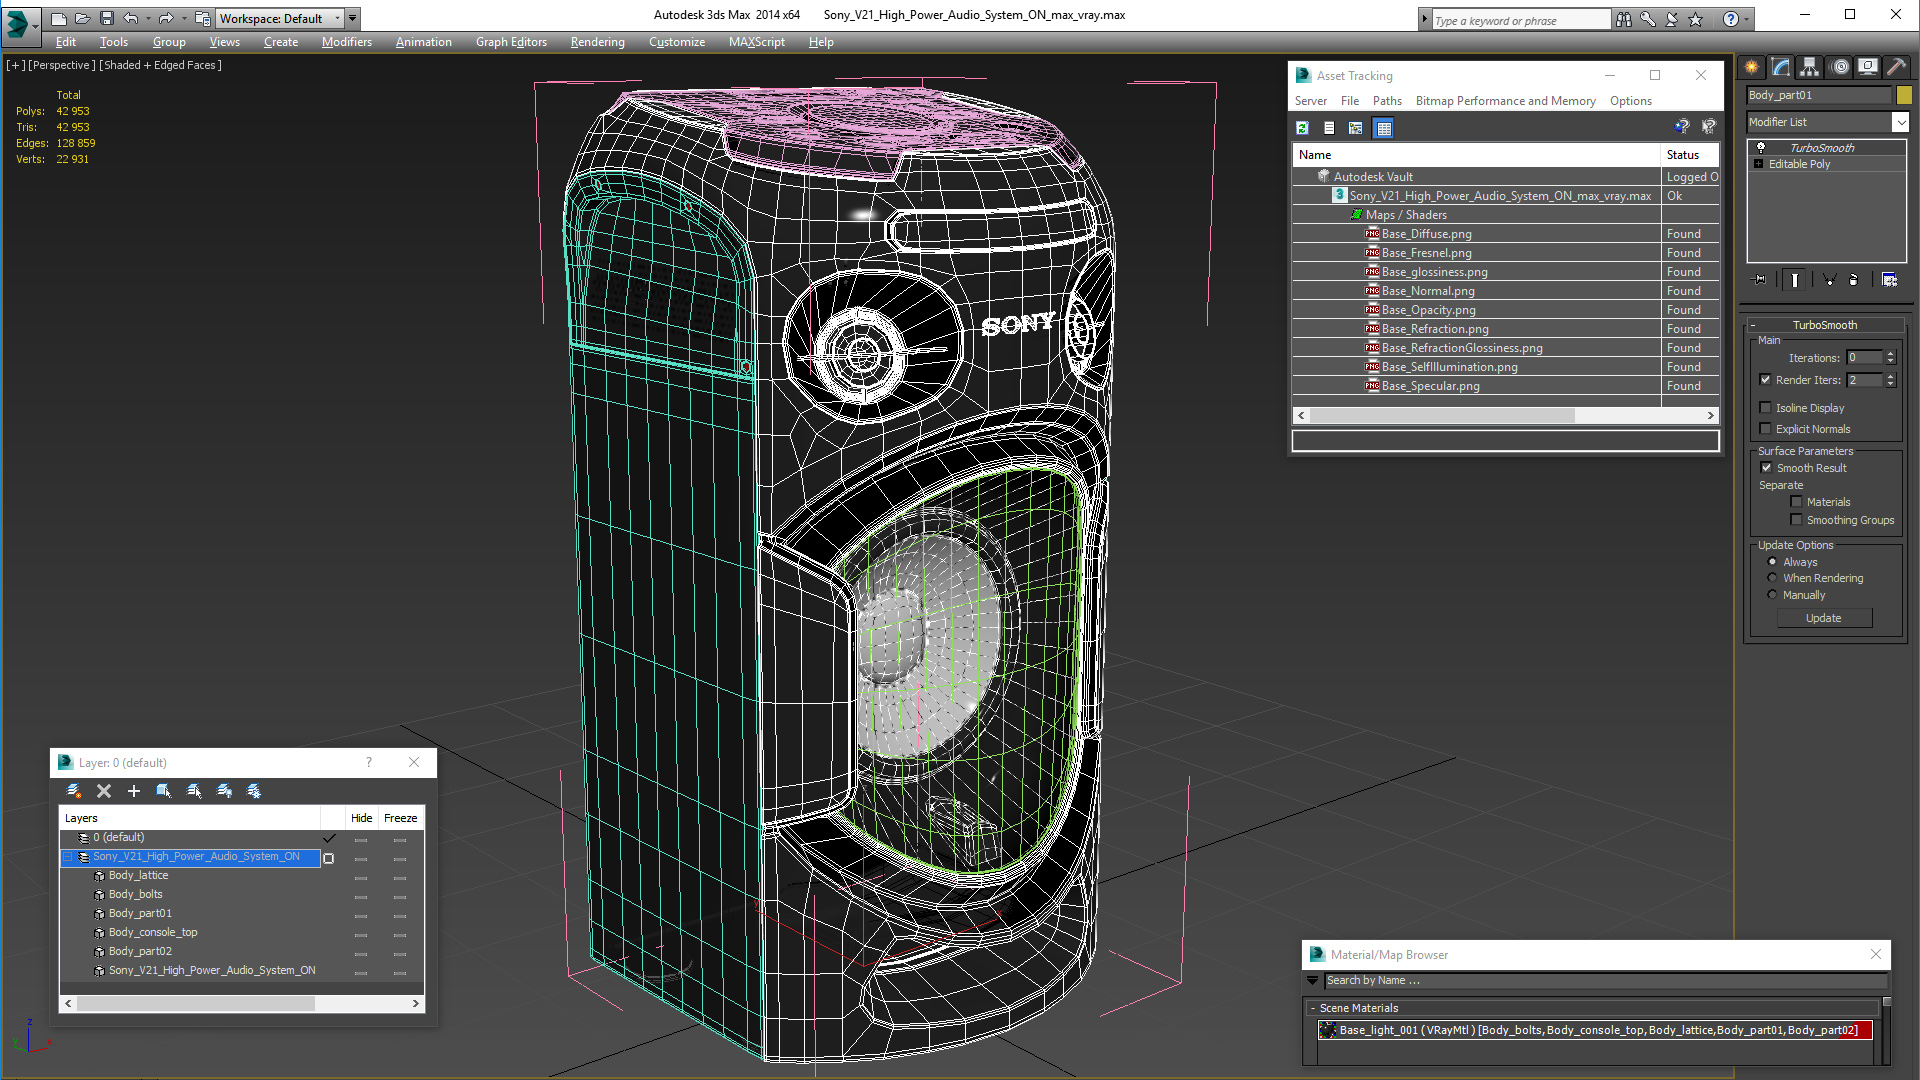Open the Modifier List dropdown

[x=1900, y=122]
